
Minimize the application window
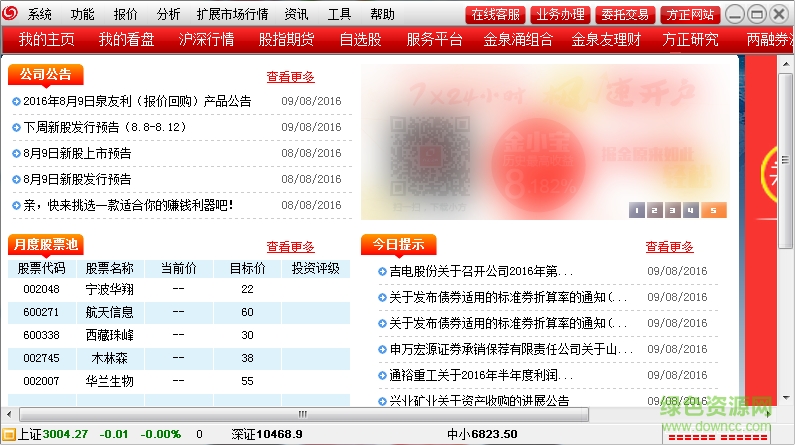[x=735, y=14]
